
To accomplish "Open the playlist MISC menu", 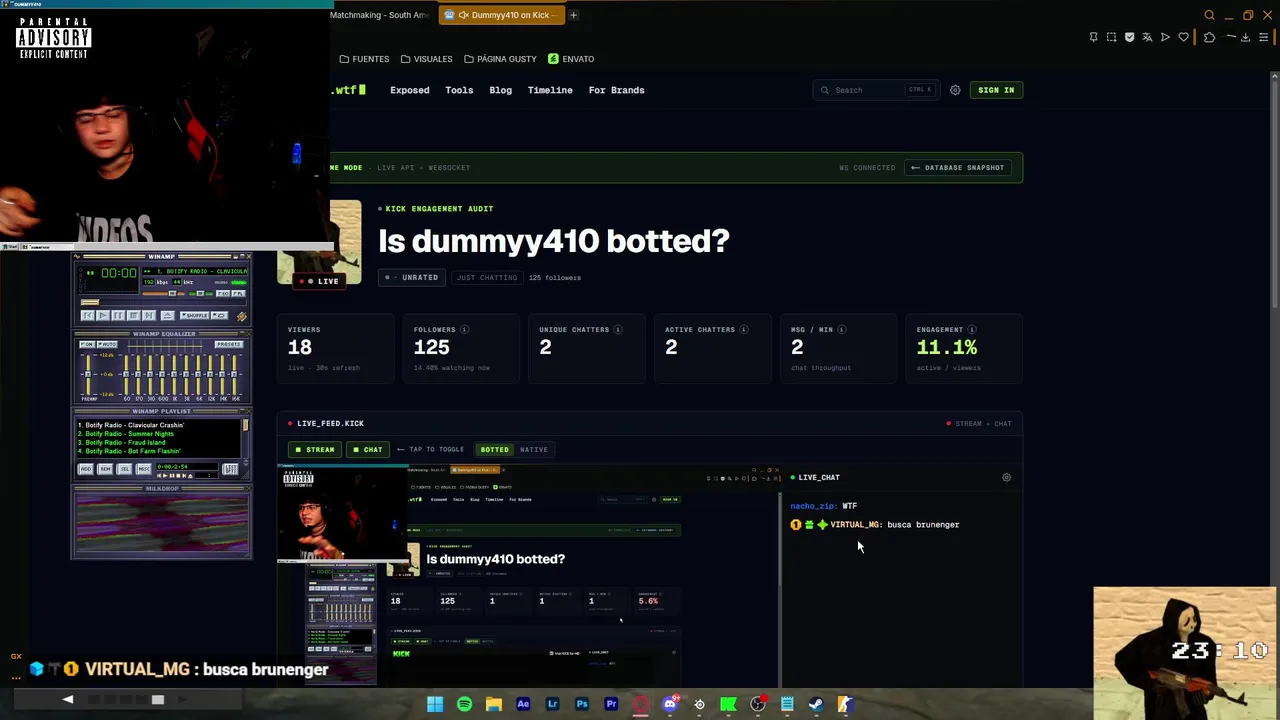I will (x=143, y=468).
